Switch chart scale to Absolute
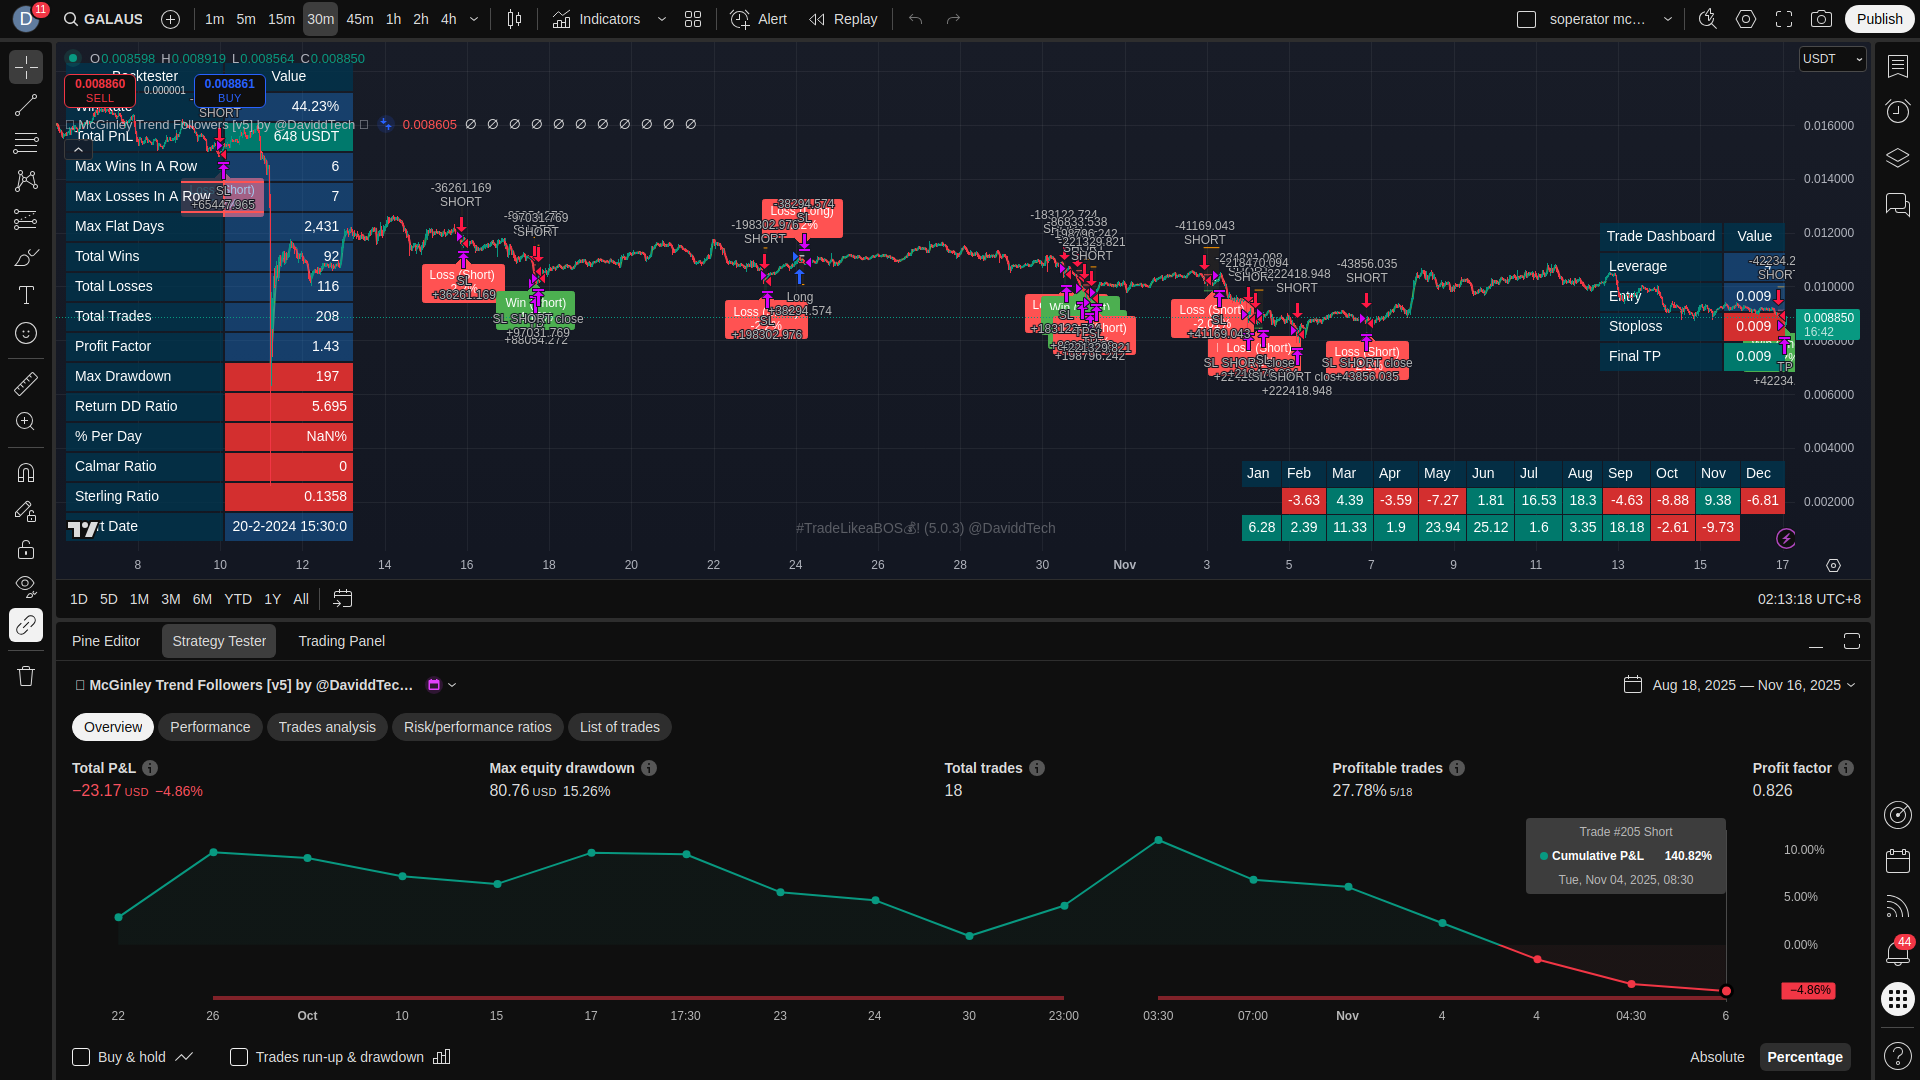Screen dimensions: 1920x1080 [x=1717, y=1057]
